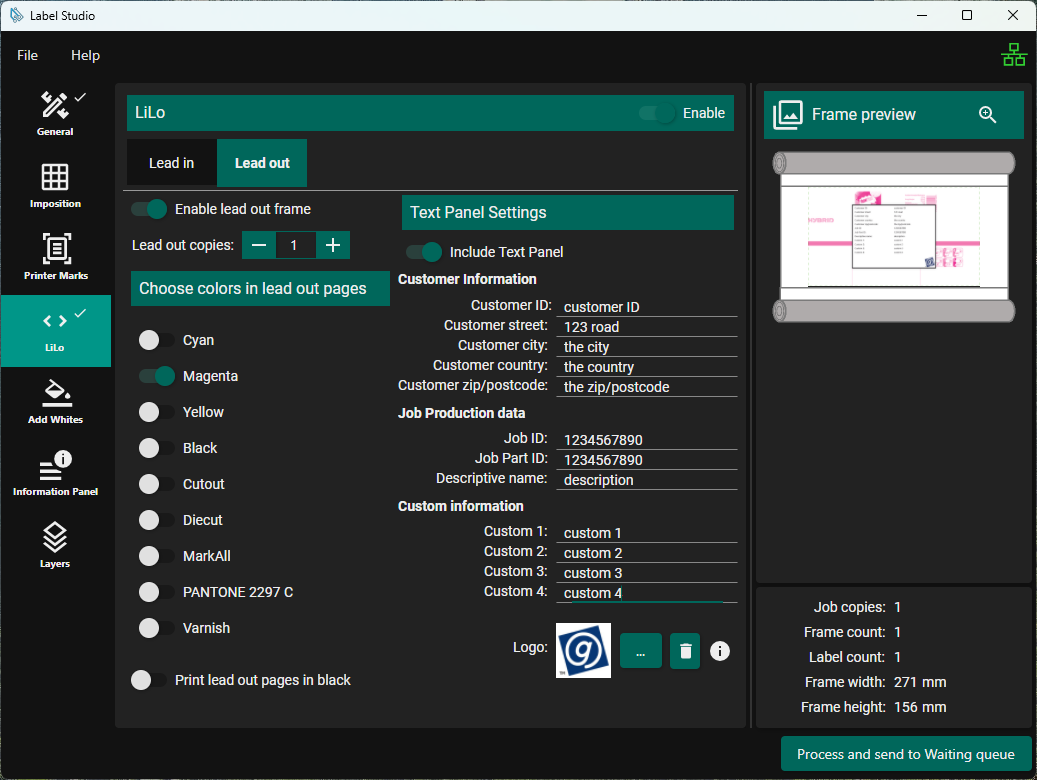
Task: Turn on Print lead out pages in black
Action: [x=149, y=680]
